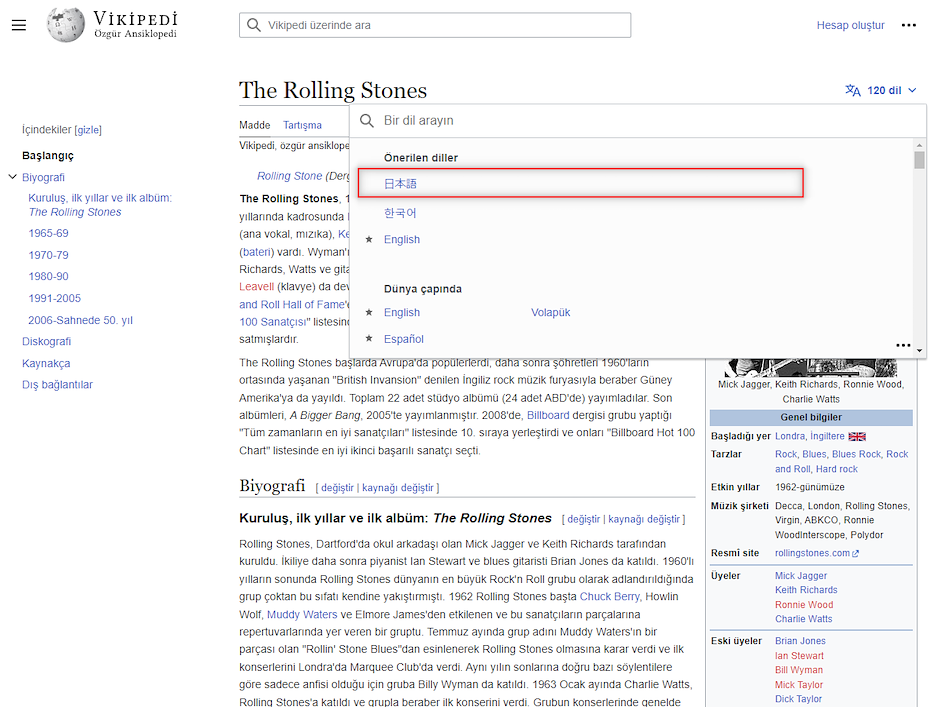Toggle the 120 dil language dropdown
The image size is (945, 707).
tap(881, 90)
